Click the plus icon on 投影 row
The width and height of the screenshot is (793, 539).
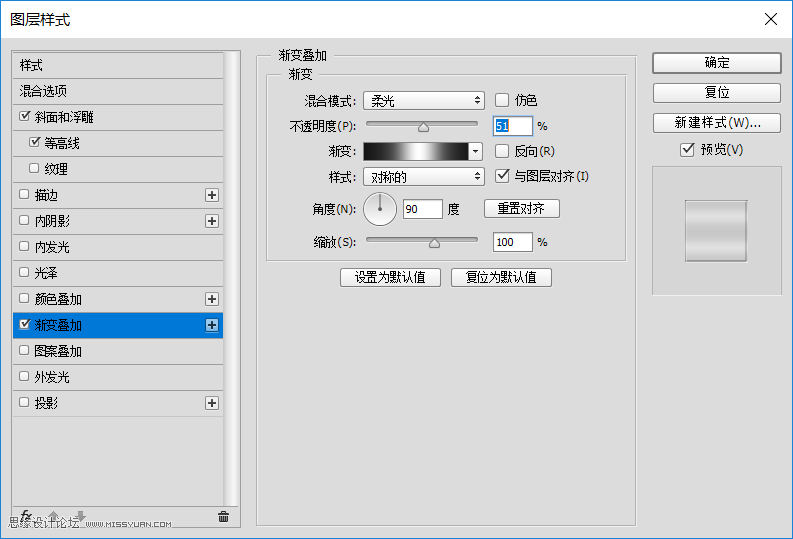(x=211, y=403)
